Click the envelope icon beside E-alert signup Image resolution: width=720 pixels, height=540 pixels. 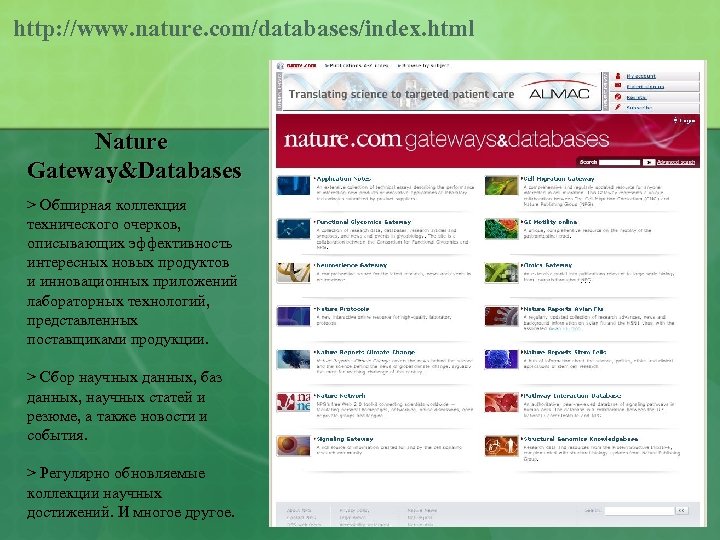pos(618,86)
